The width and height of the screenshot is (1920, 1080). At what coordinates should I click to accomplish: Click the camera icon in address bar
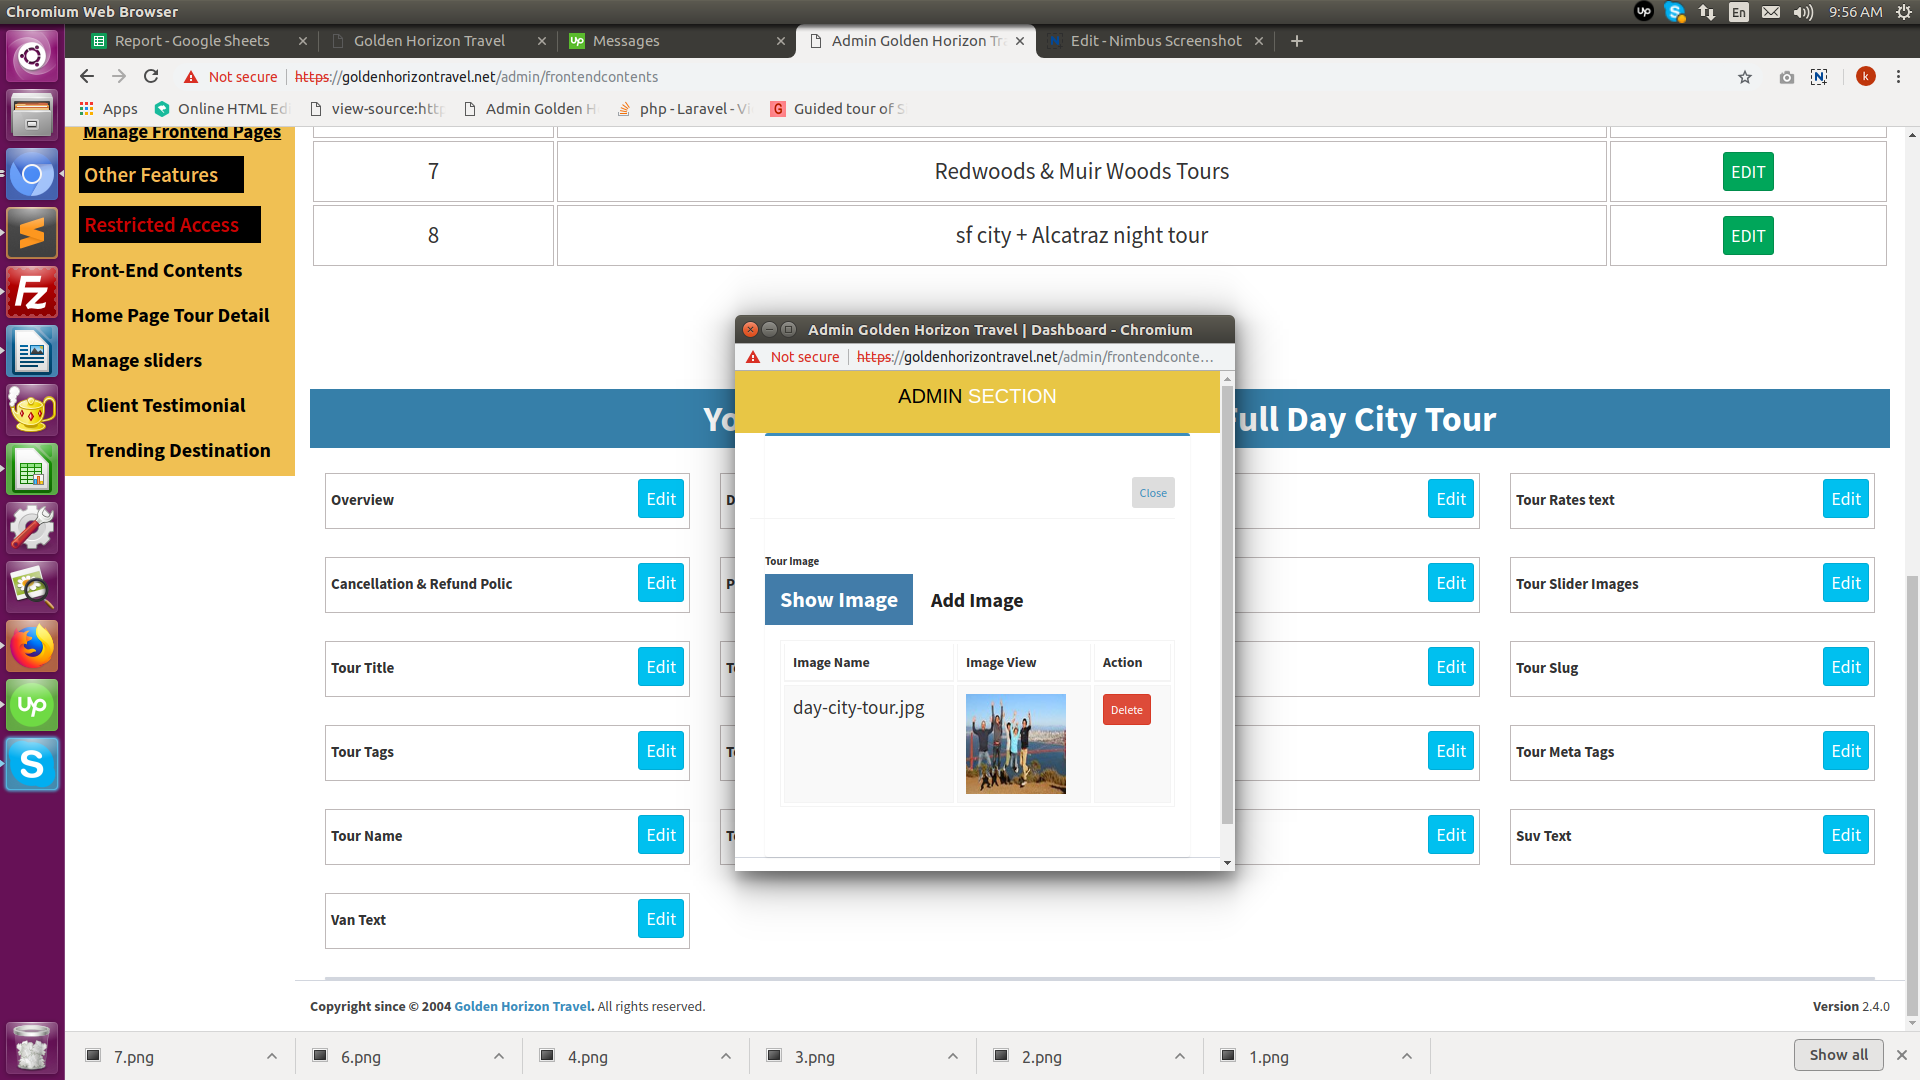pyautogui.click(x=1786, y=77)
